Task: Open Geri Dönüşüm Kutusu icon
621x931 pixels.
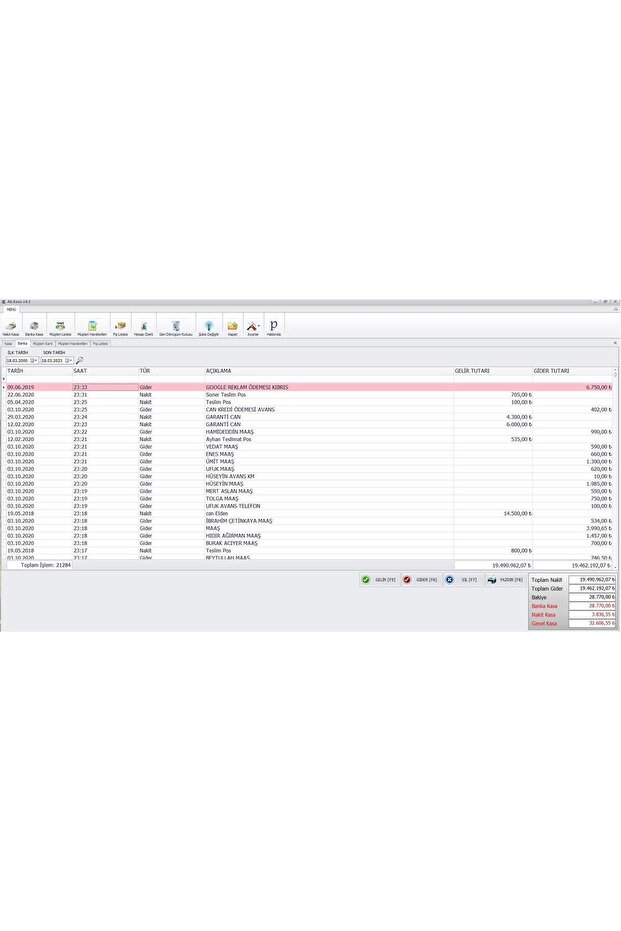Action: pyautogui.click(x=175, y=327)
